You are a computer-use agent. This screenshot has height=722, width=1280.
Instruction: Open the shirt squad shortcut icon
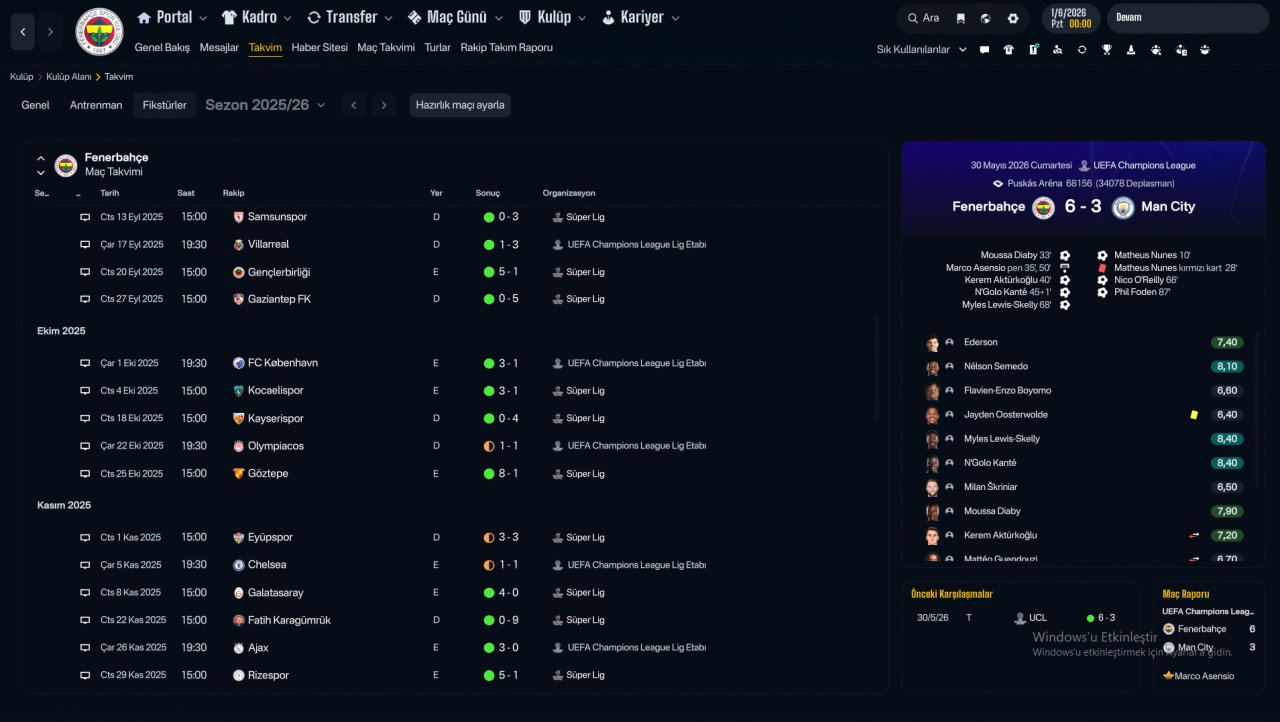pyautogui.click(x=1008, y=49)
